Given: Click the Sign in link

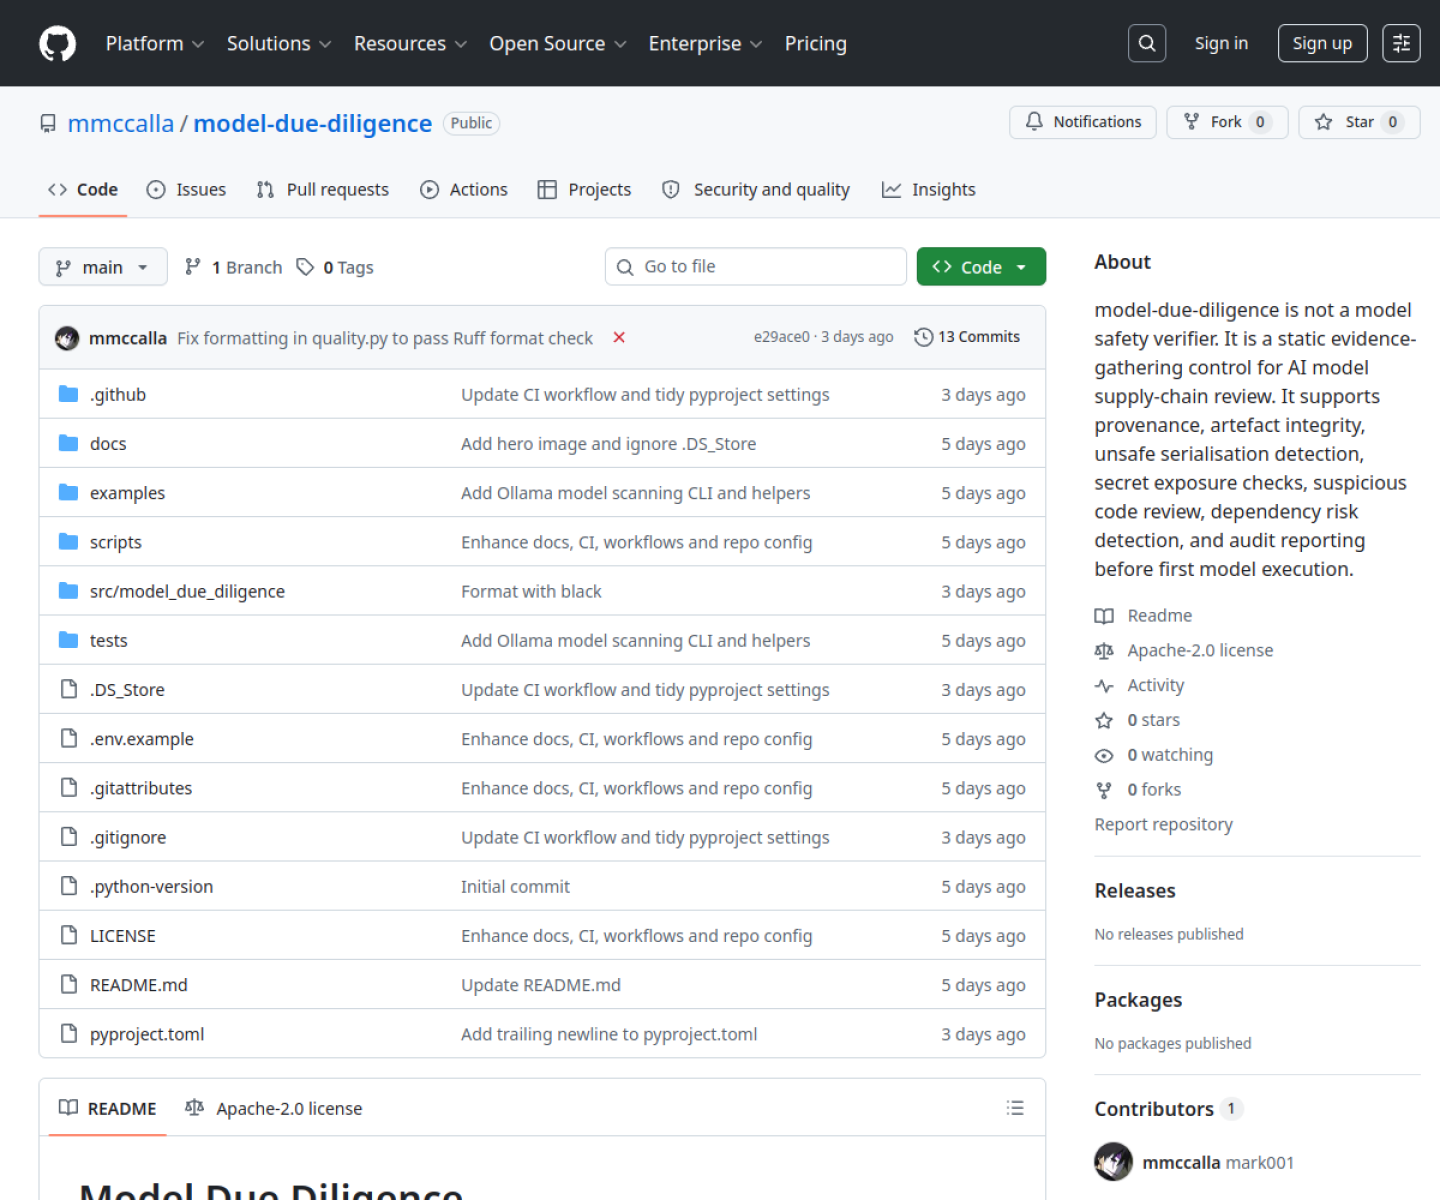Looking at the screenshot, I should click(x=1221, y=43).
